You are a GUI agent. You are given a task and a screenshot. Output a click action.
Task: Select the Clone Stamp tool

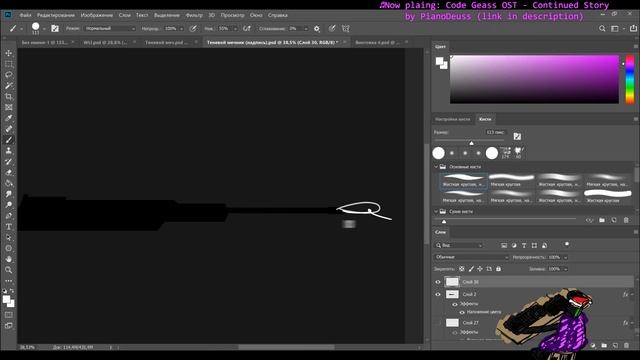[x=9, y=151]
